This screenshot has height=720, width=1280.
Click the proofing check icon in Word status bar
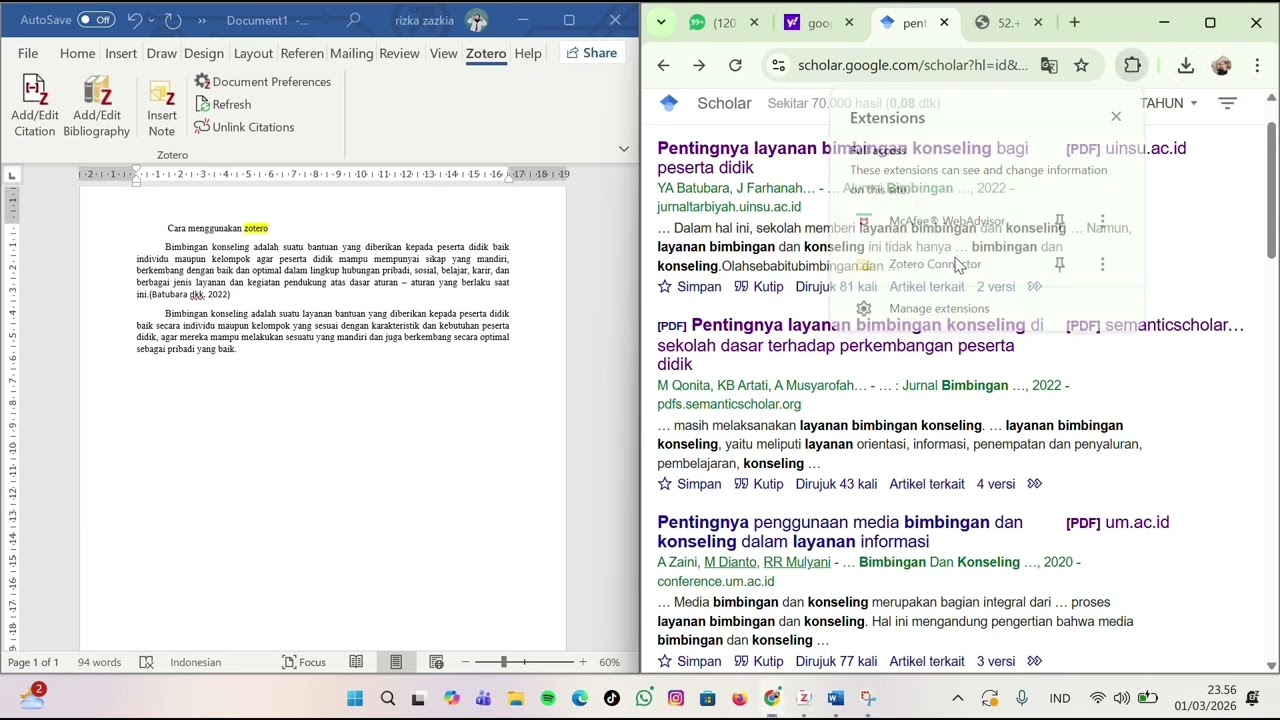point(147,662)
